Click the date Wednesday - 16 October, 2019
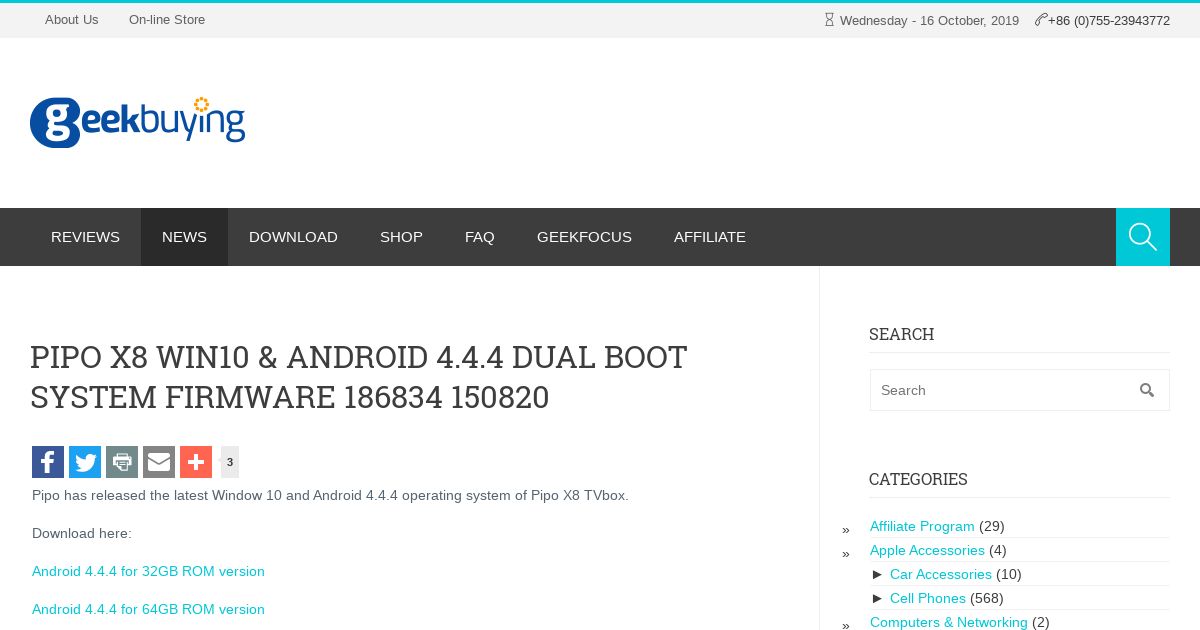Viewport: 1200px width, 630px height. pyautogui.click(x=929, y=20)
